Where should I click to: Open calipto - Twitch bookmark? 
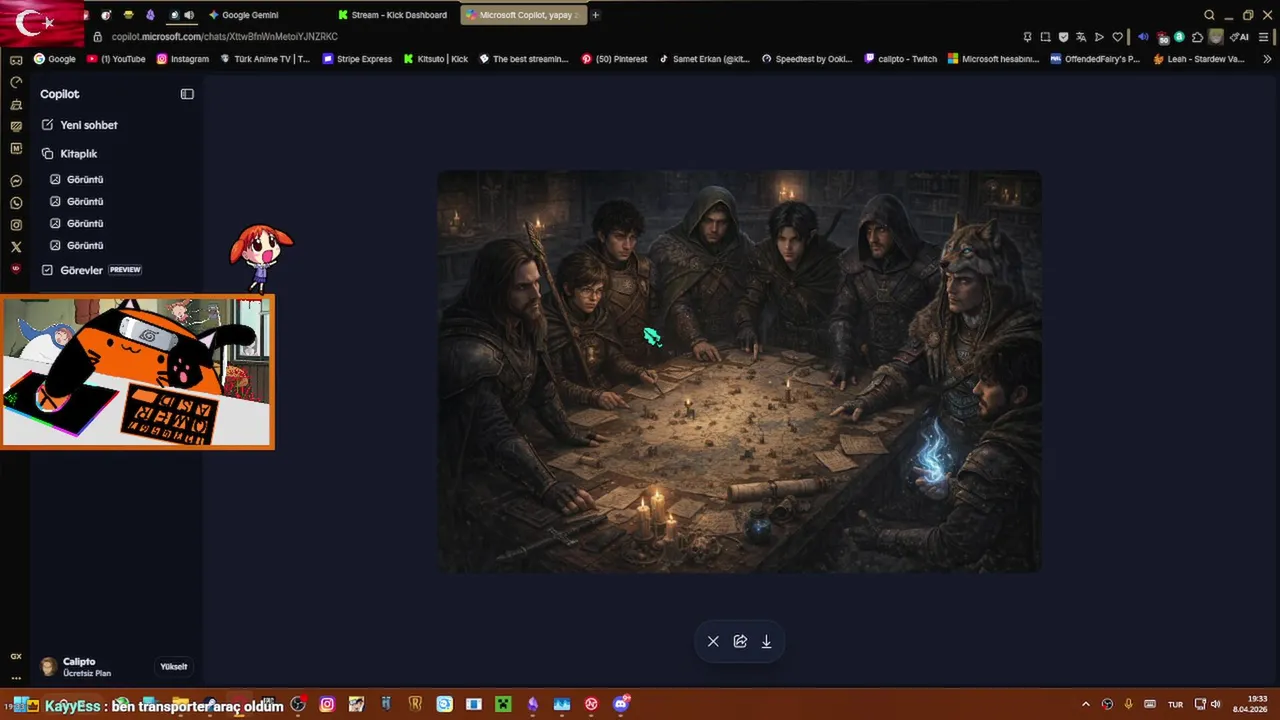pyautogui.click(x=901, y=59)
